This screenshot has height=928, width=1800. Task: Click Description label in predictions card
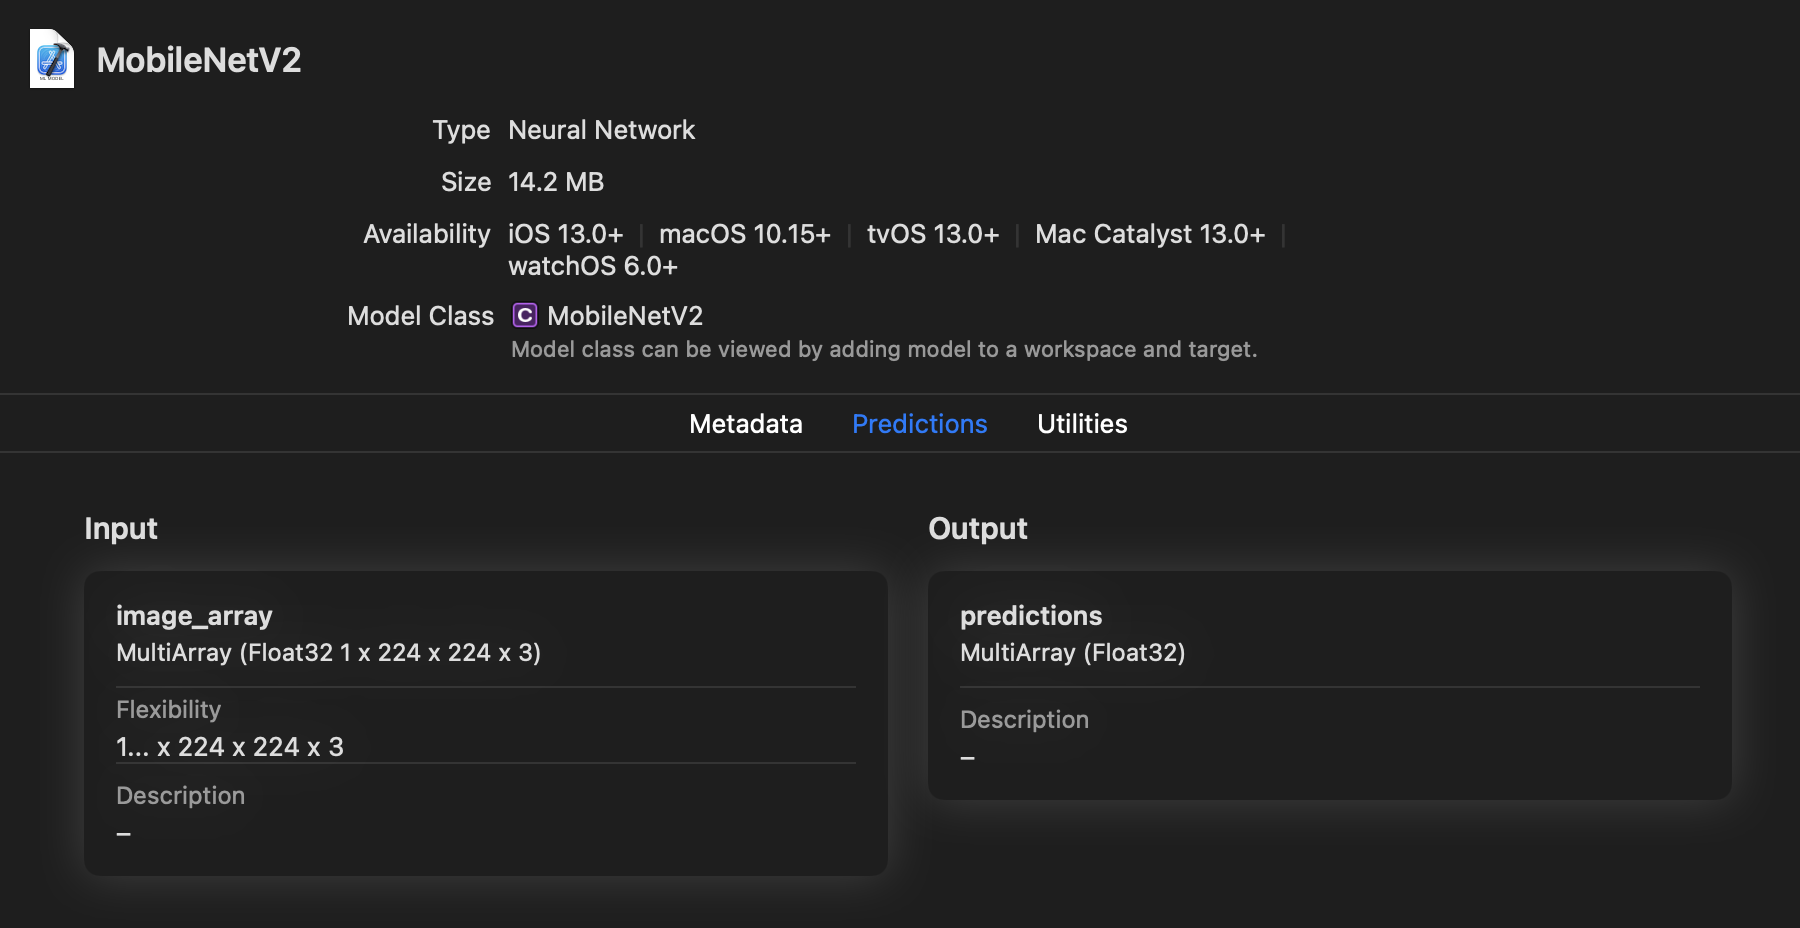click(x=1024, y=720)
